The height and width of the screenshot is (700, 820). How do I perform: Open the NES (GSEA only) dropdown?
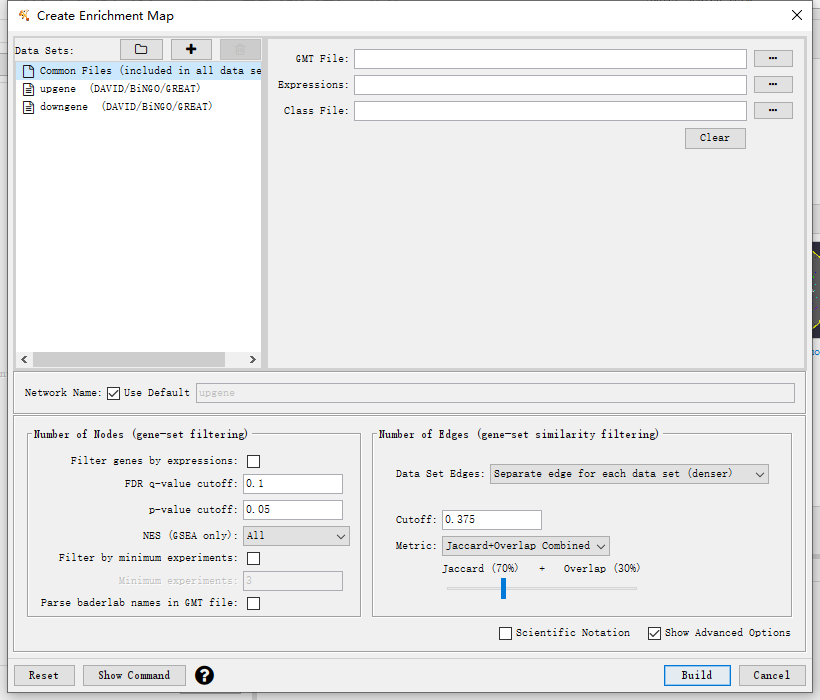(x=296, y=536)
